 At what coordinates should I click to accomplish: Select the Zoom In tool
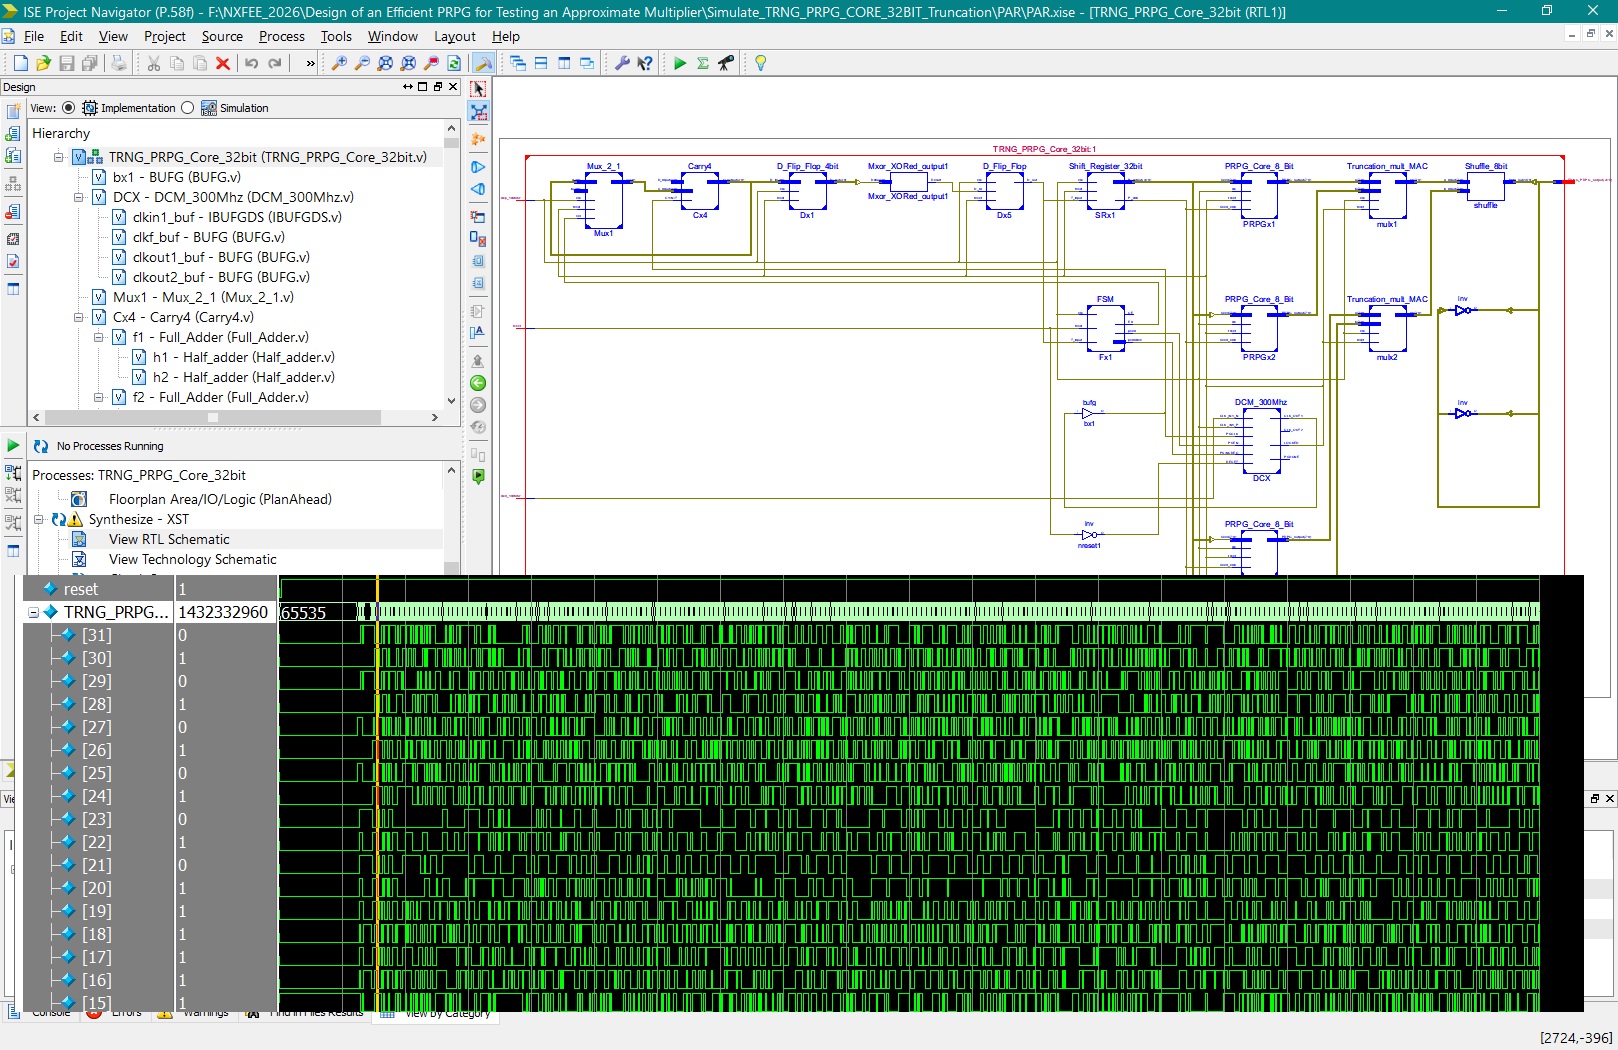click(x=340, y=63)
